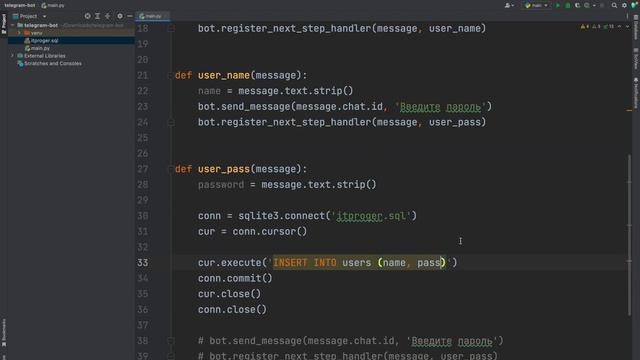Select main.py in the Project tree
The width and height of the screenshot is (640, 360).
[40, 48]
